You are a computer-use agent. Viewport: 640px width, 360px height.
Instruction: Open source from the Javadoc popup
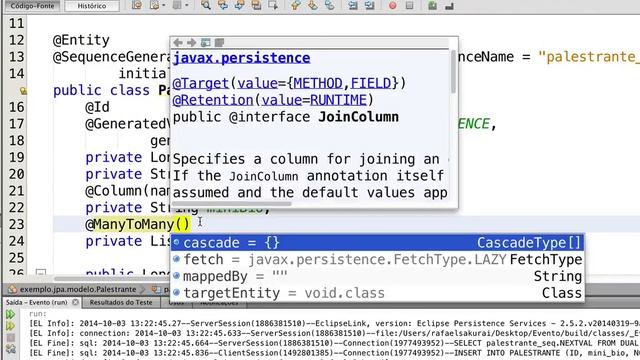[x=219, y=42]
